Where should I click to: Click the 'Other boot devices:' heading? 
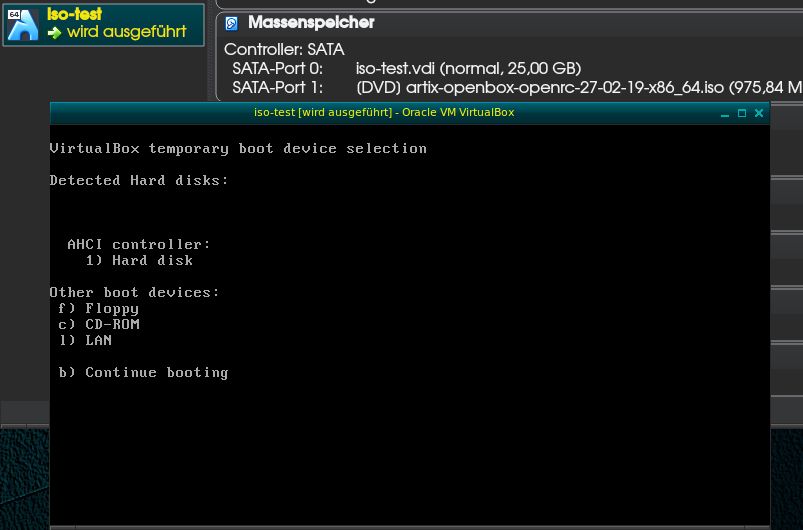[x=134, y=292]
